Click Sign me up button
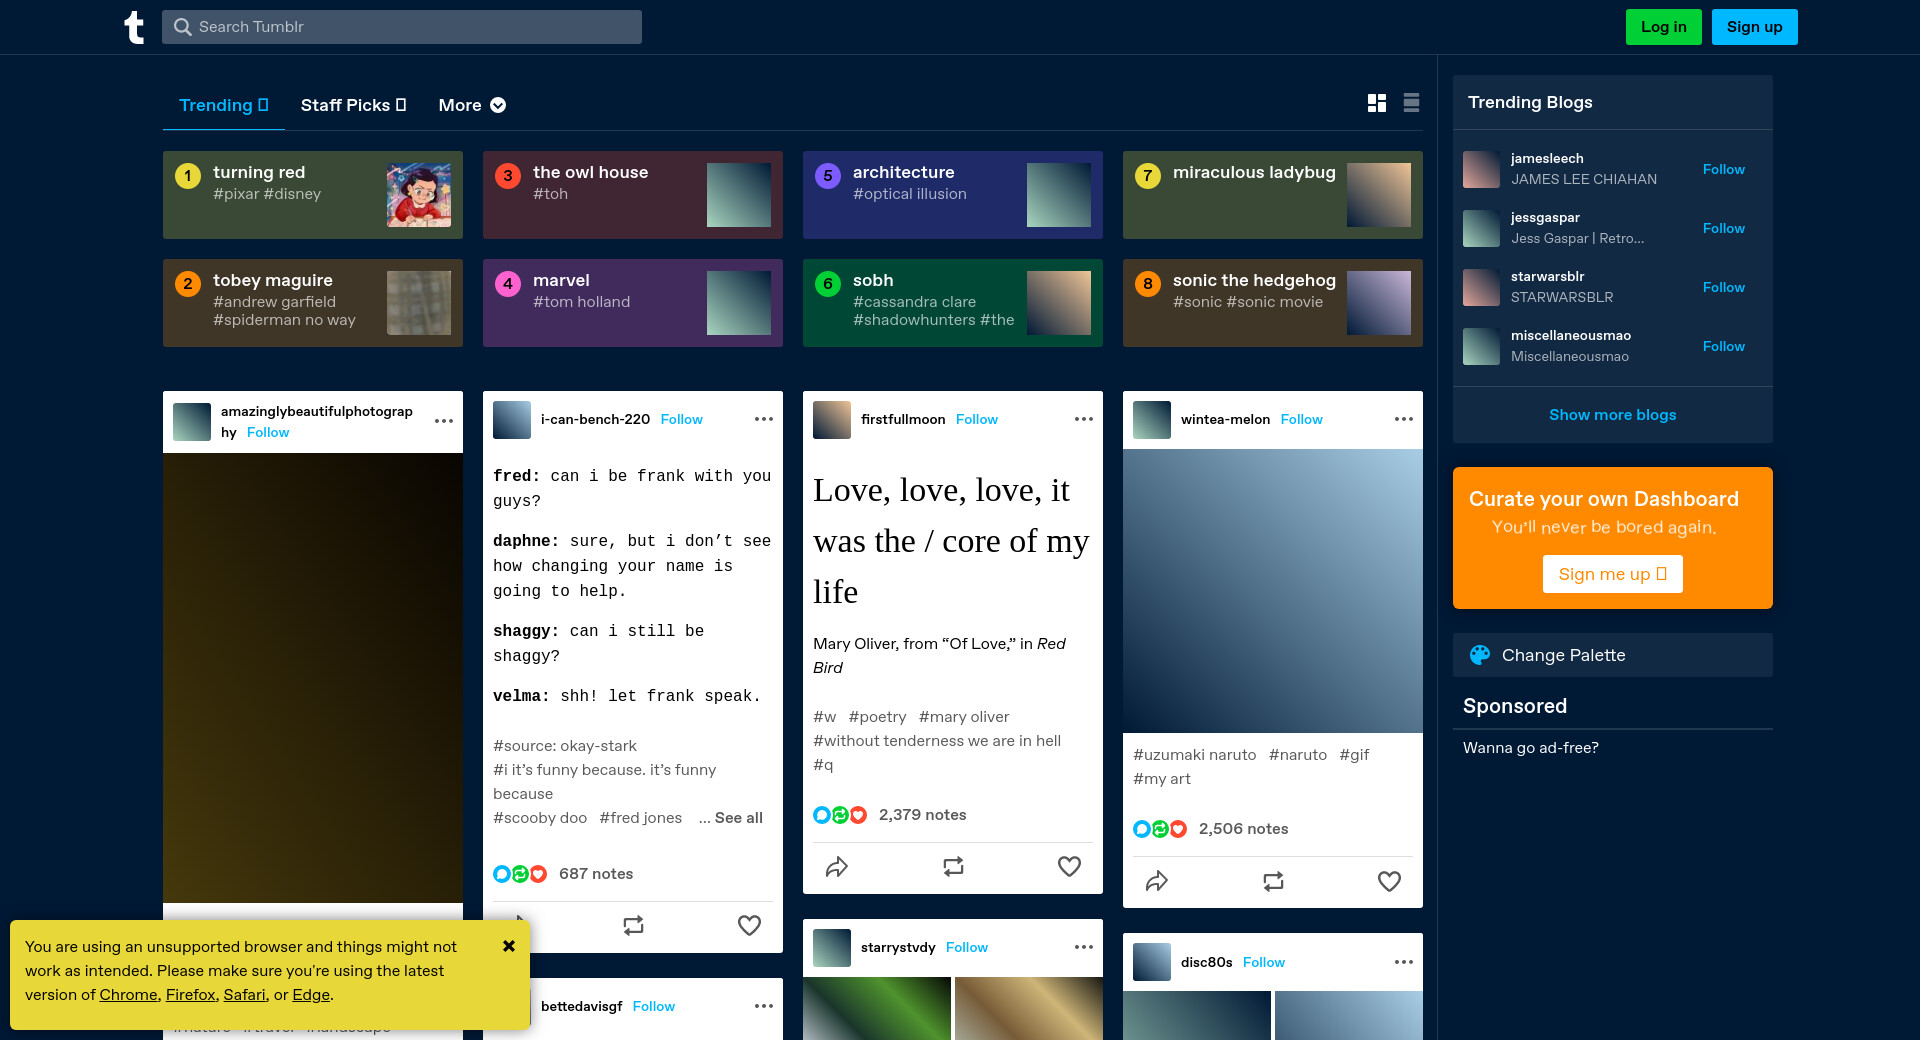 pyautogui.click(x=1613, y=574)
